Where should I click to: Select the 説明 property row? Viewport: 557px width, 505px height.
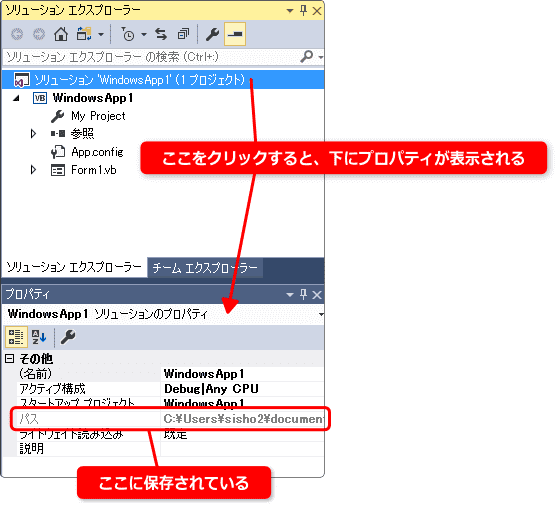[171, 449]
